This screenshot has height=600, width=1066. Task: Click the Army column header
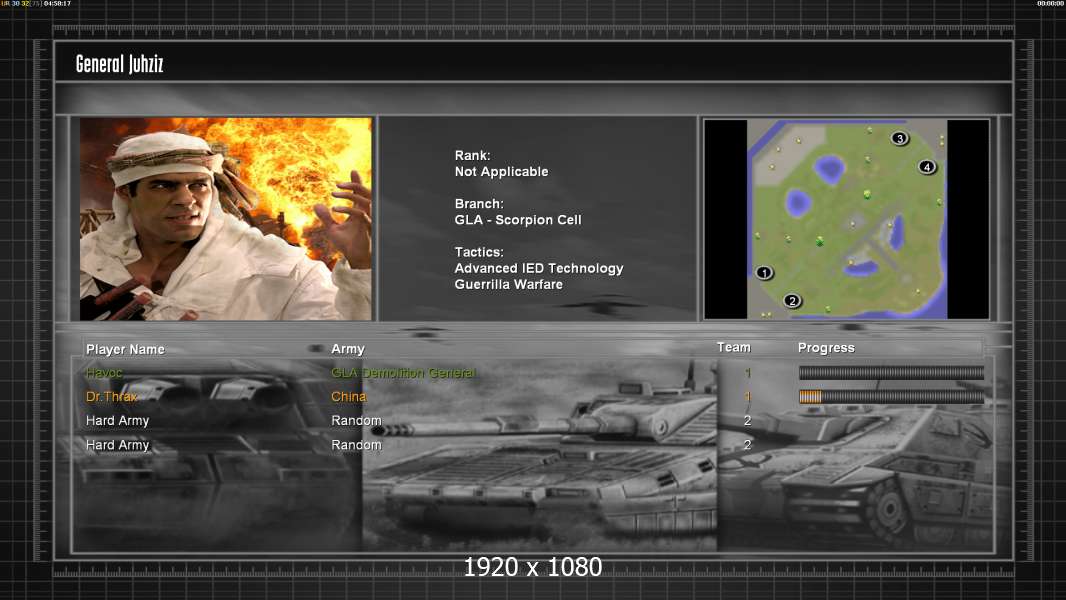click(x=348, y=349)
